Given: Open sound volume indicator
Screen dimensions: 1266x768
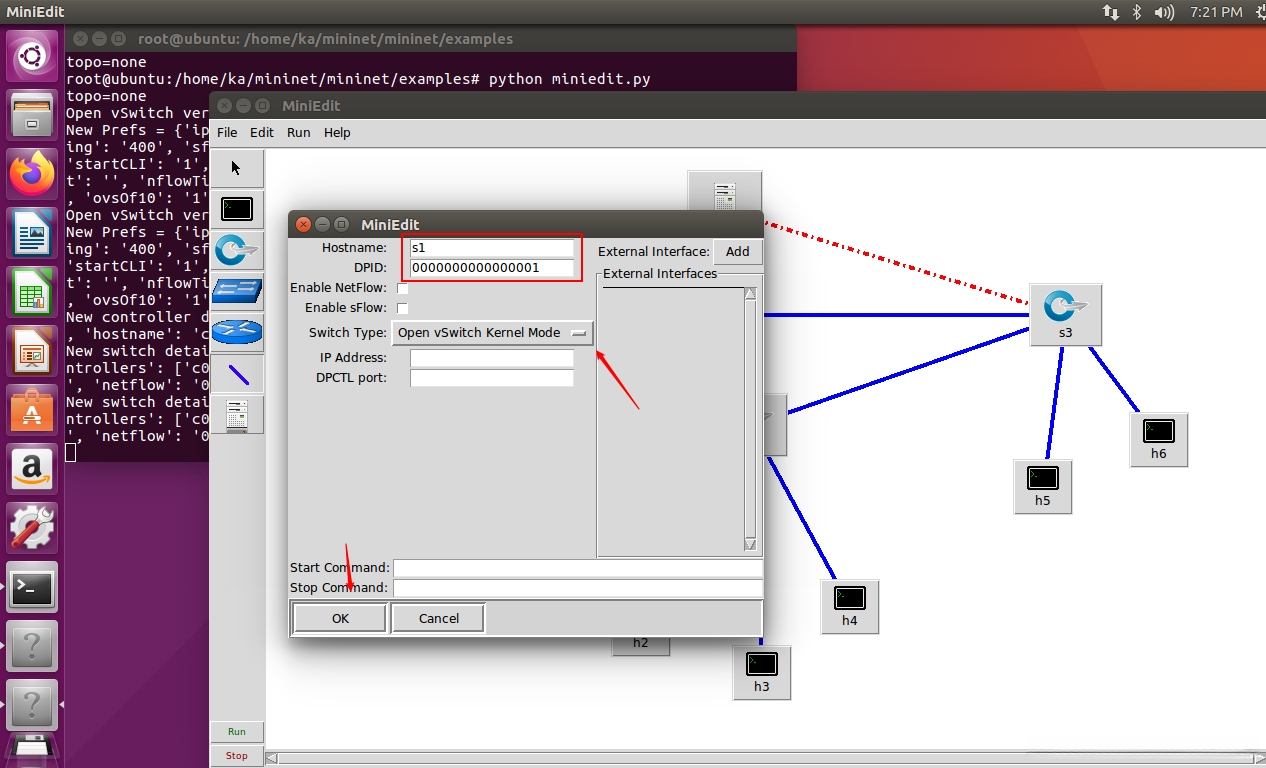Looking at the screenshot, I should pyautogui.click(x=1164, y=12).
